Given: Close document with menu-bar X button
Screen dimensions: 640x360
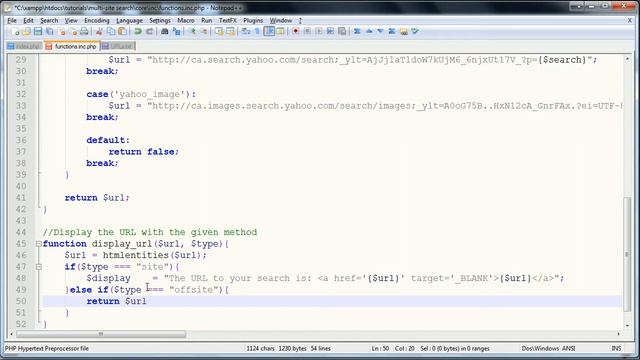Looking at the screenshot, I should [629, 20].
